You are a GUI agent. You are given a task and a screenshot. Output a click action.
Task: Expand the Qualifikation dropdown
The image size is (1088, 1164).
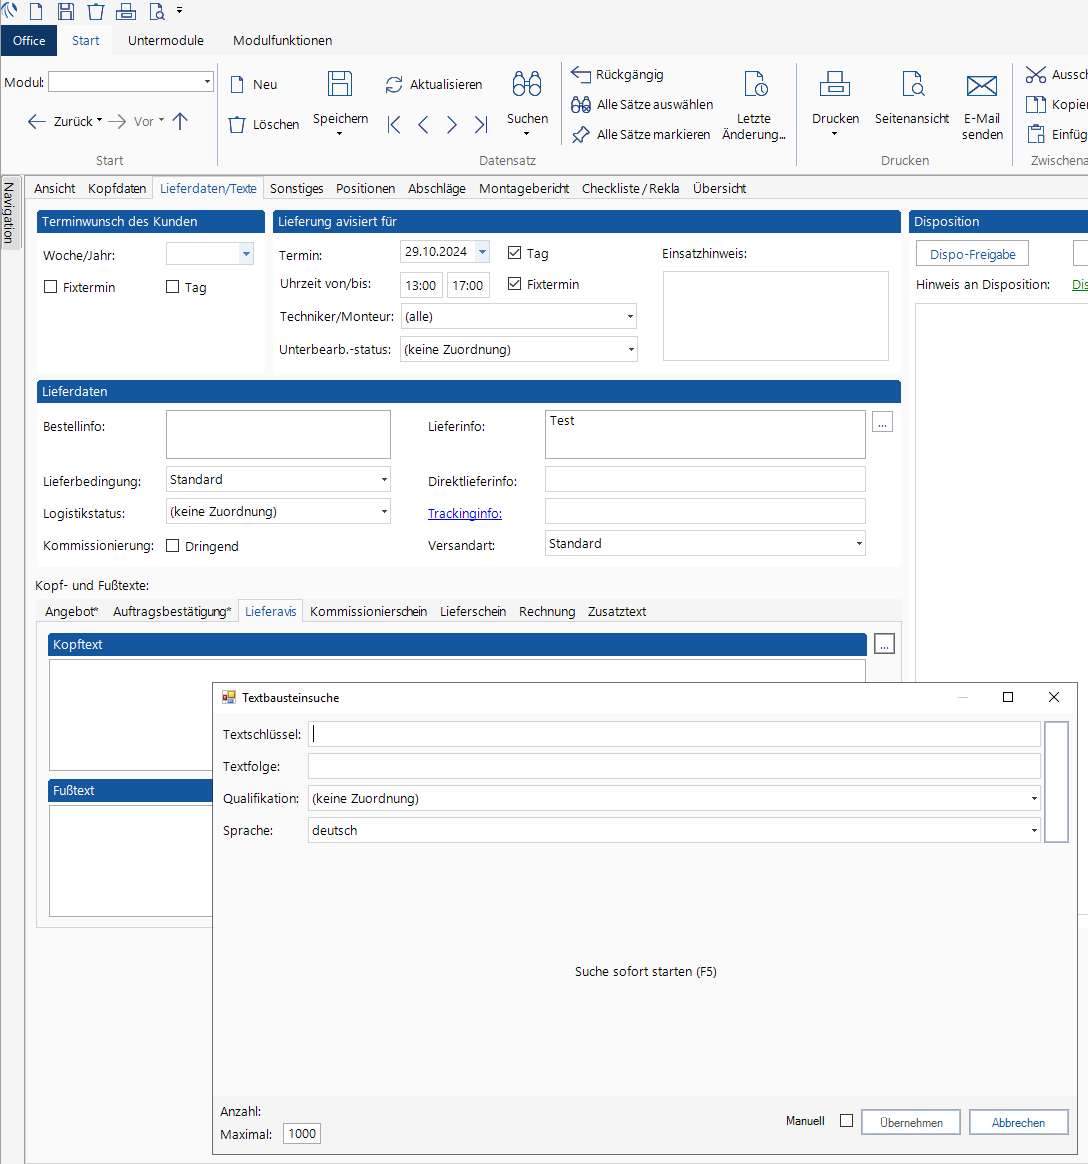1034,799
